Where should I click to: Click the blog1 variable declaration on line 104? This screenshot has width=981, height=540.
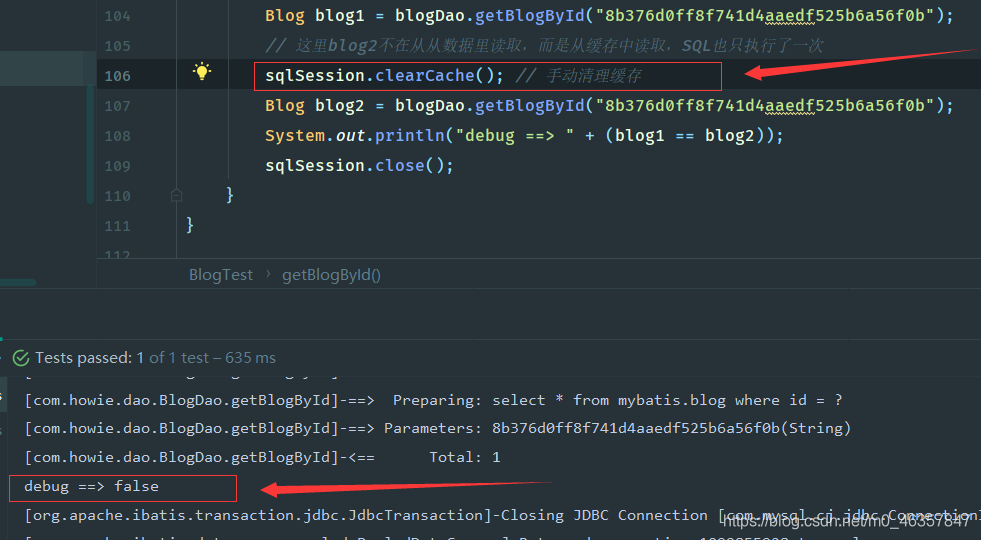click(x=339, y=16)
